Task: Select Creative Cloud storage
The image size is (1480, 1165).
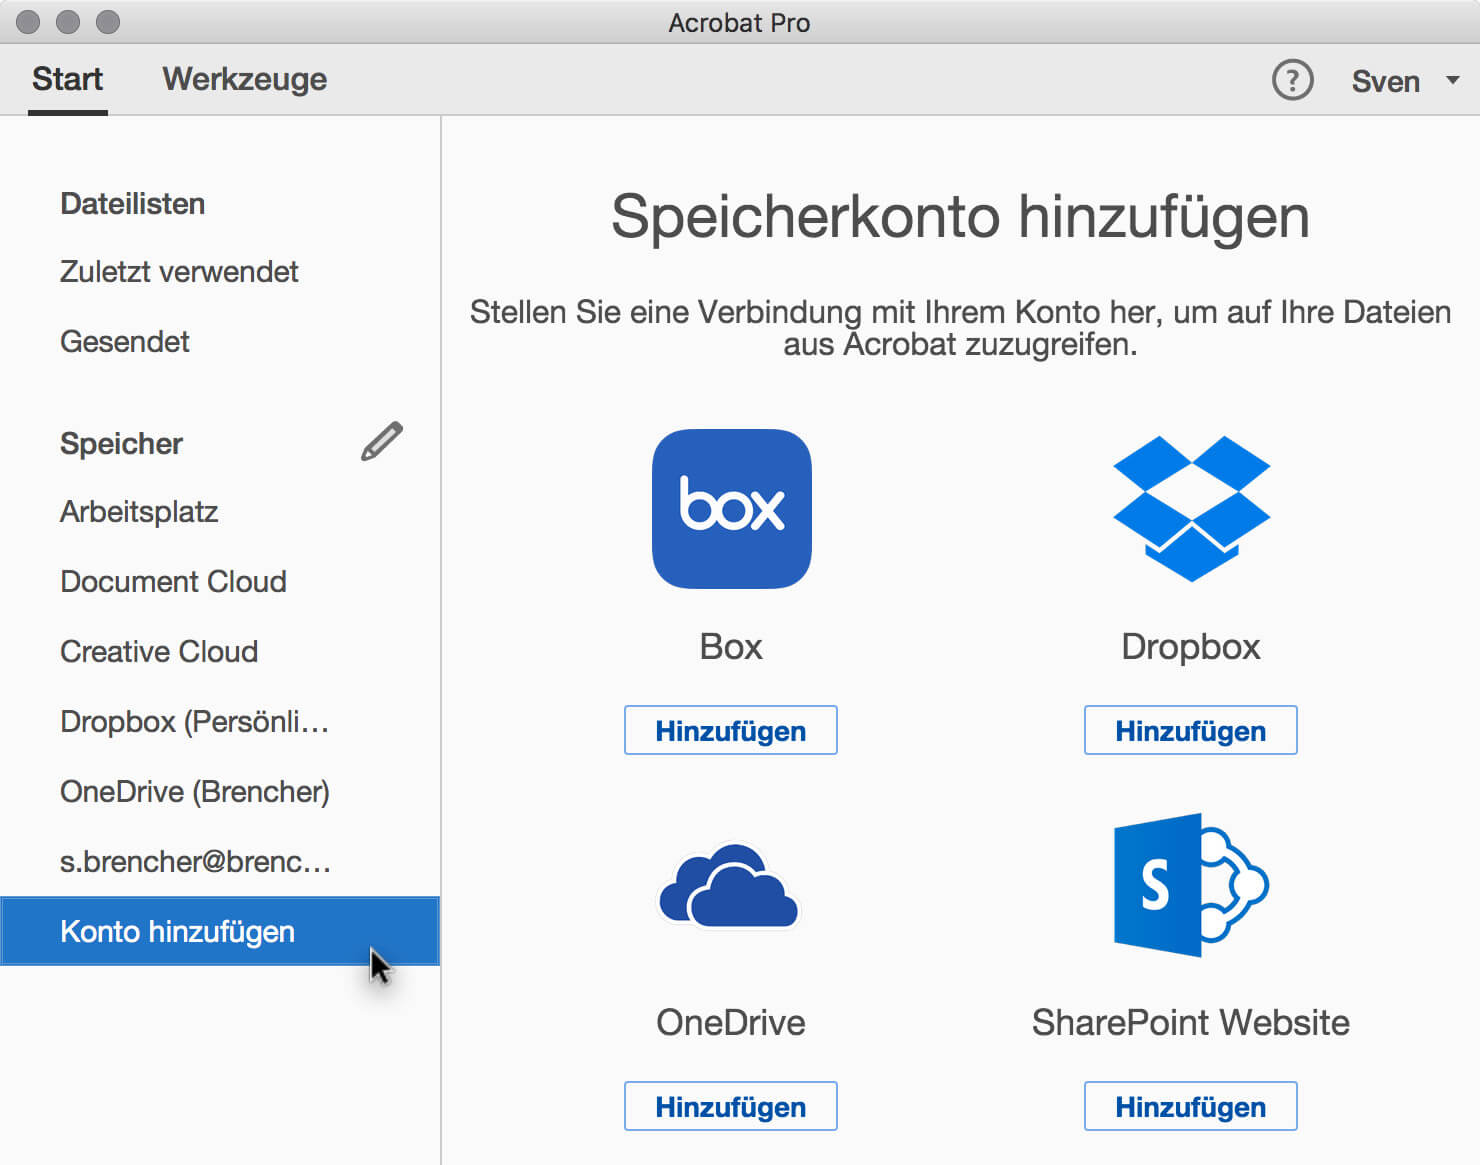Action: (220, 652)
